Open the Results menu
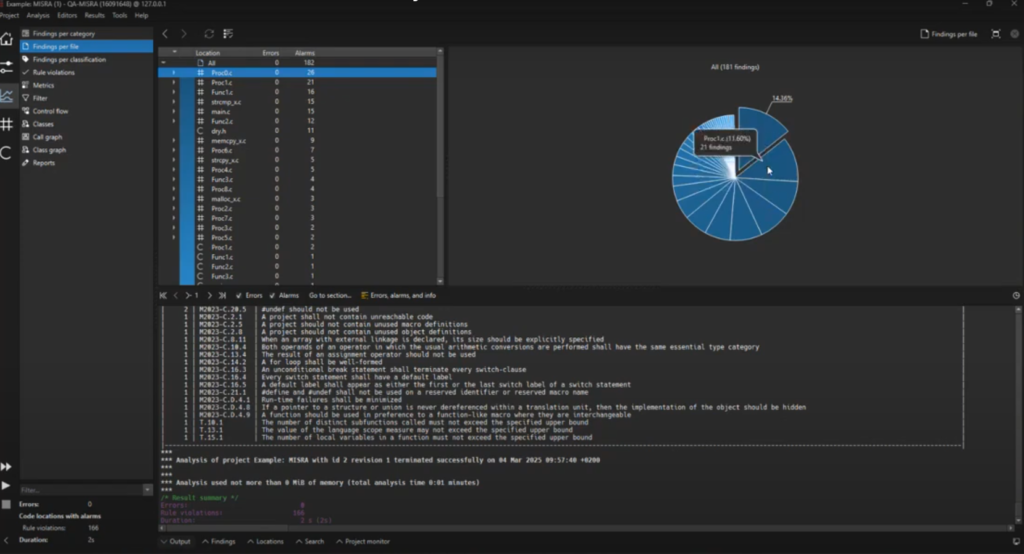This screenshot has height=554, width=1024. (94, 15)
